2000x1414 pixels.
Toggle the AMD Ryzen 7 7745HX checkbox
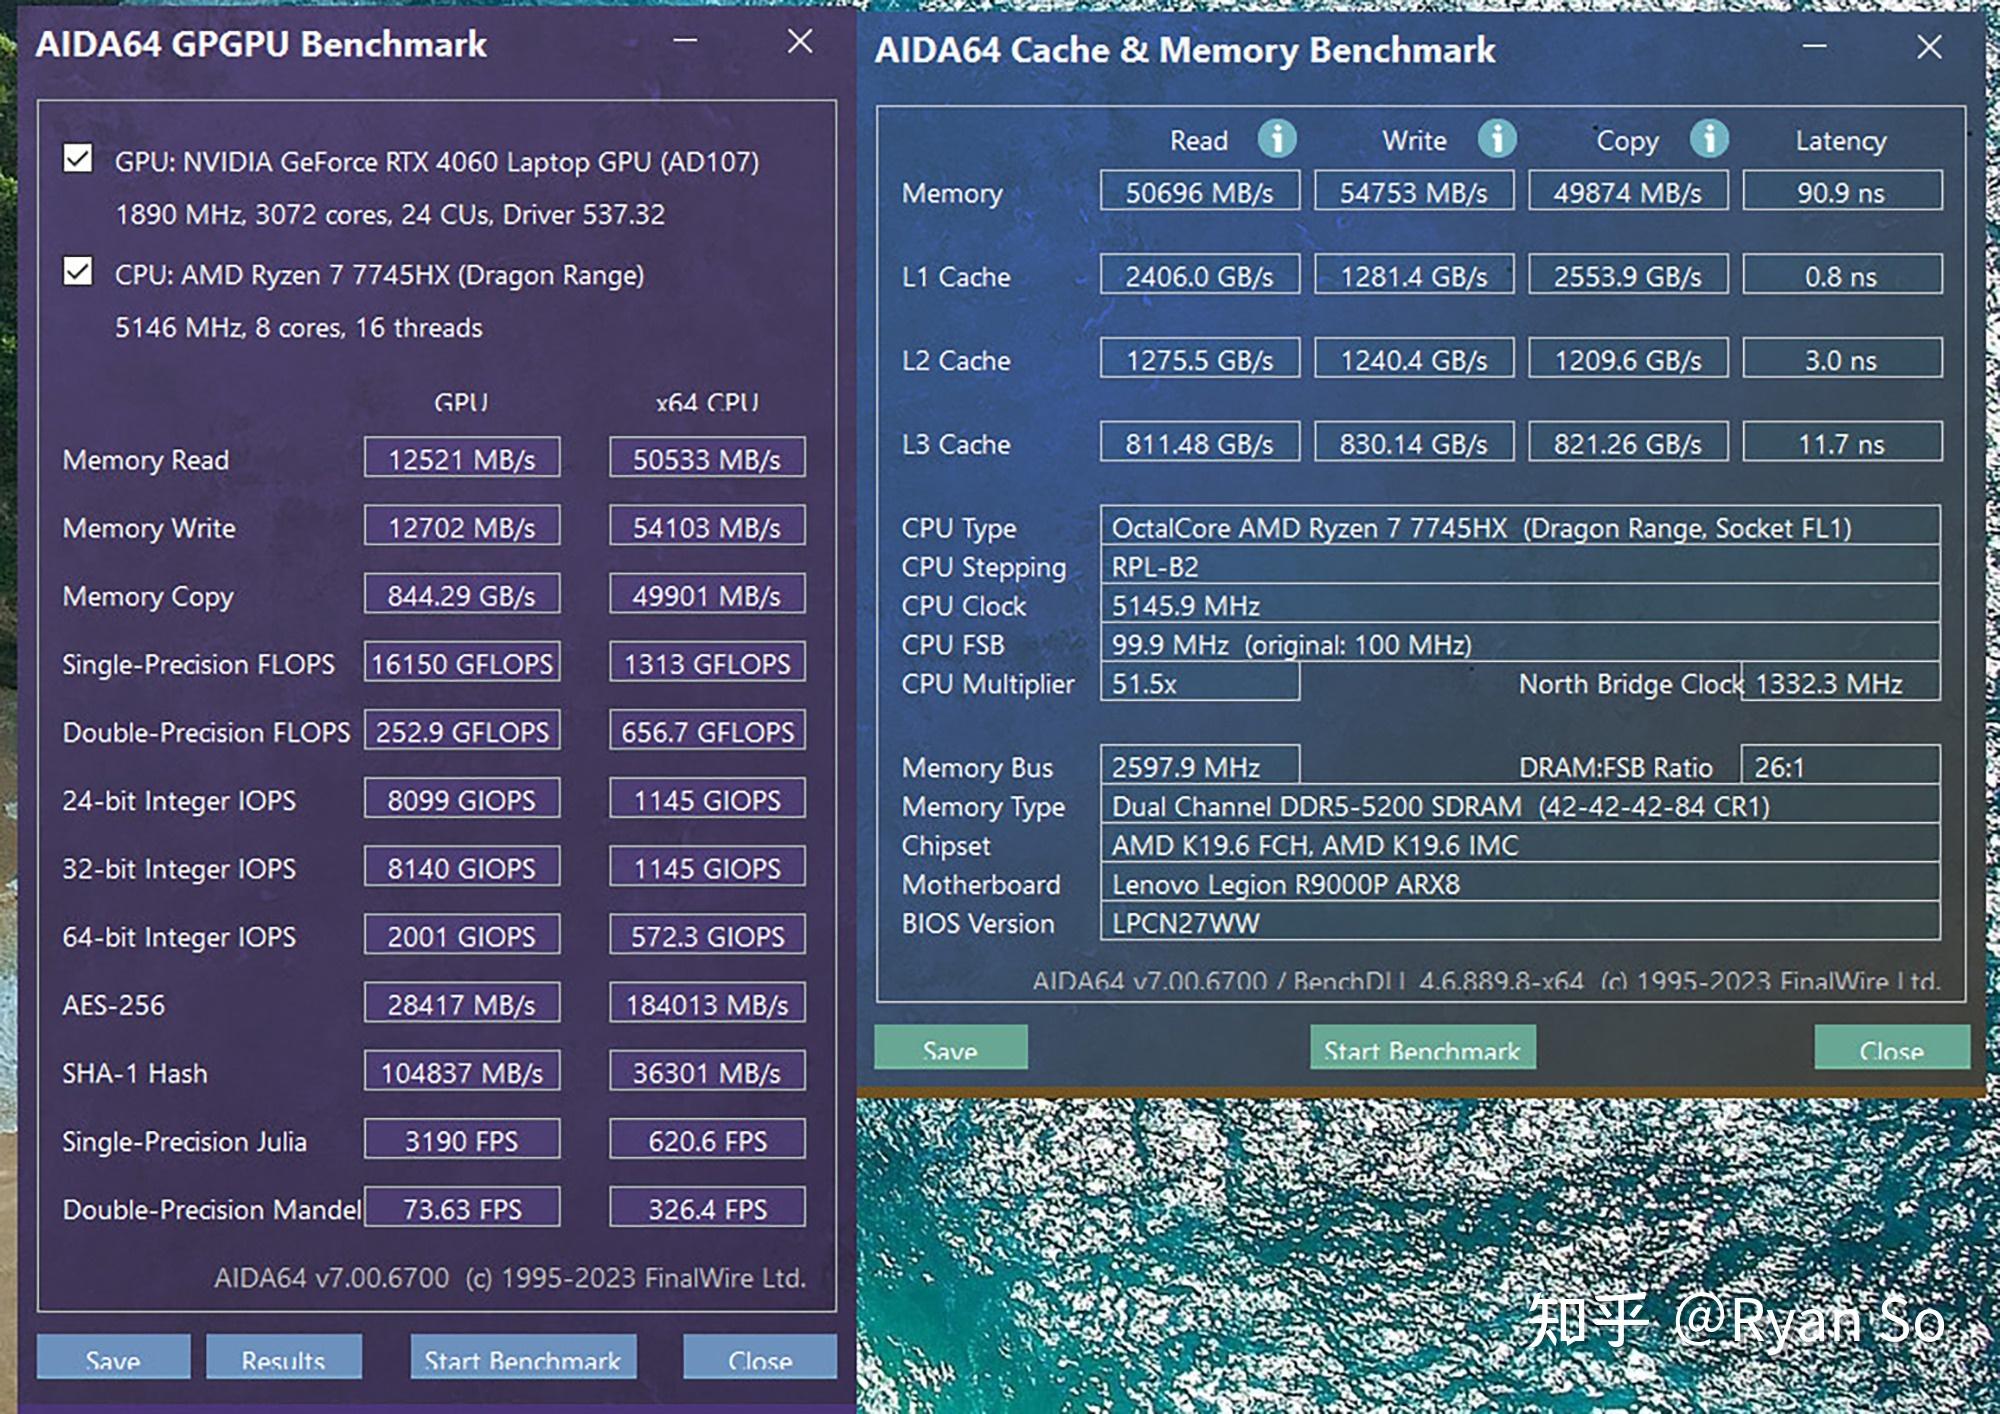[x=77, y=277]
